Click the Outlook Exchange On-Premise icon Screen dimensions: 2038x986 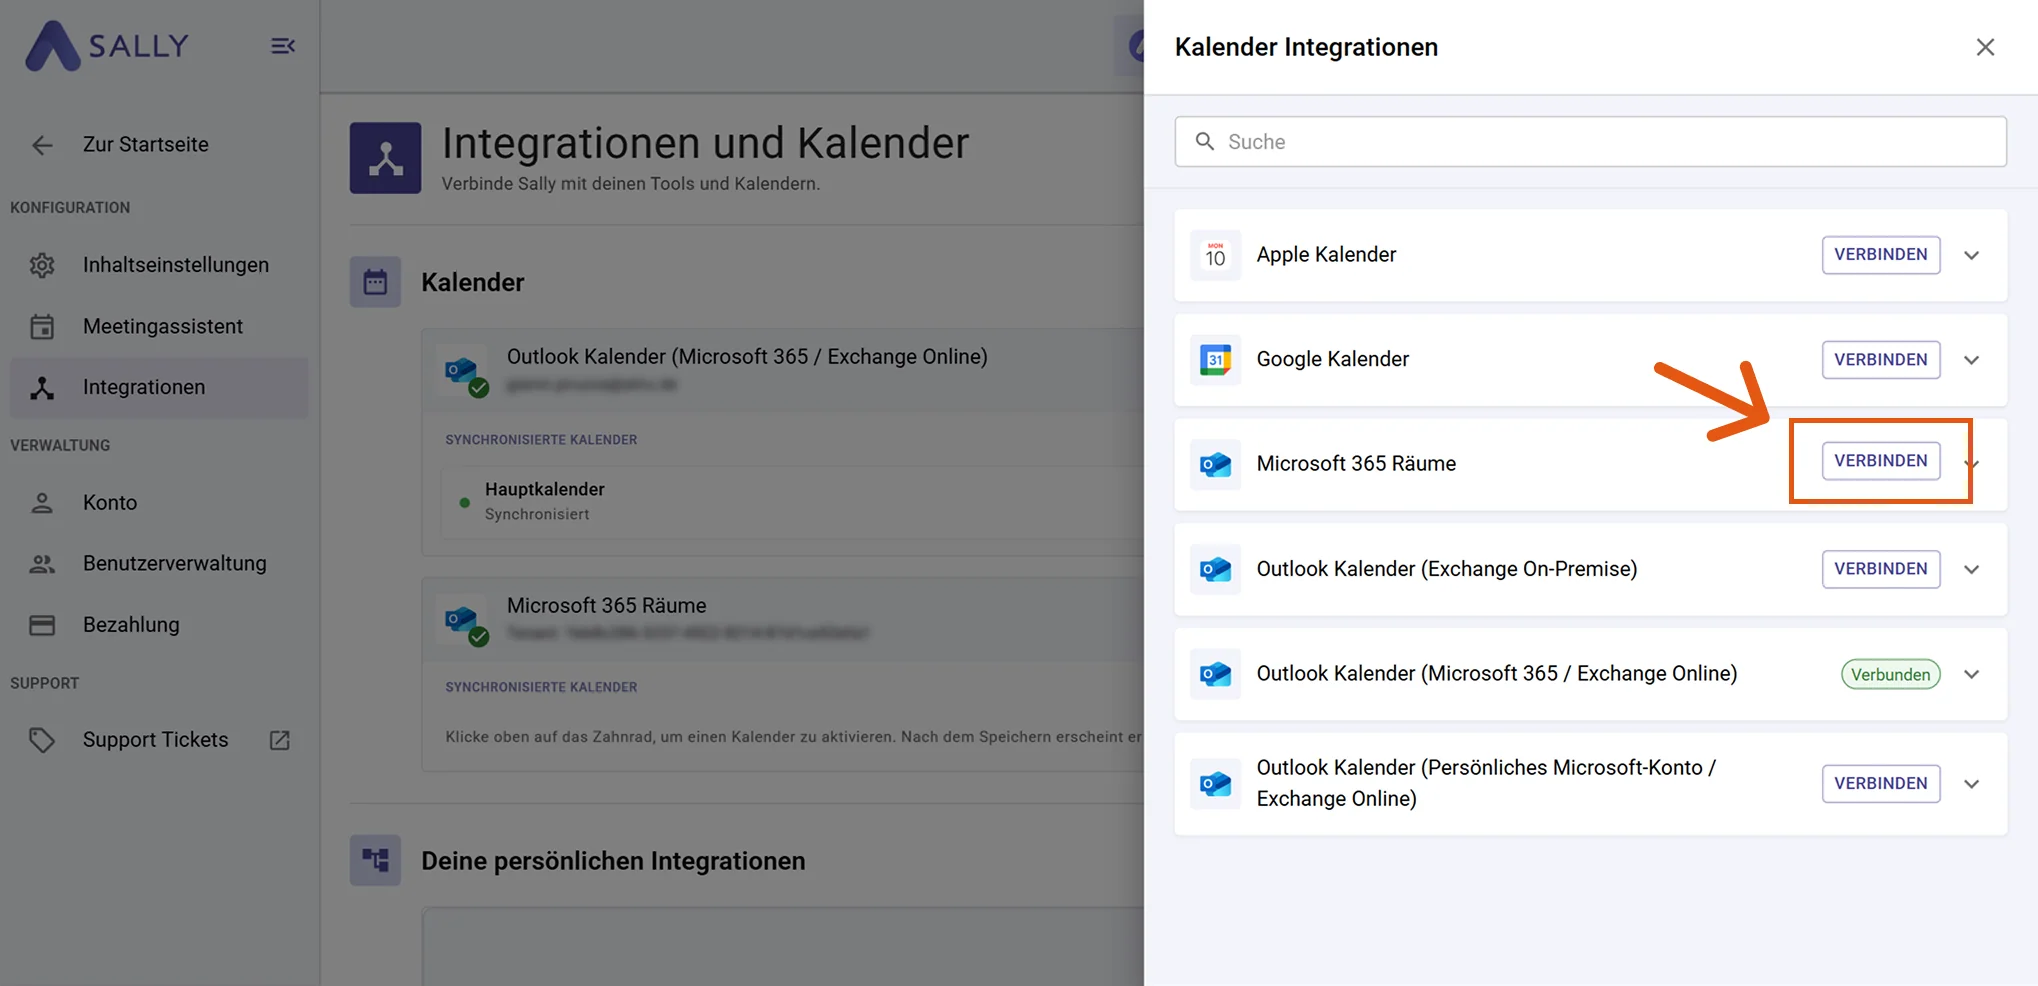pos(1215,569)
